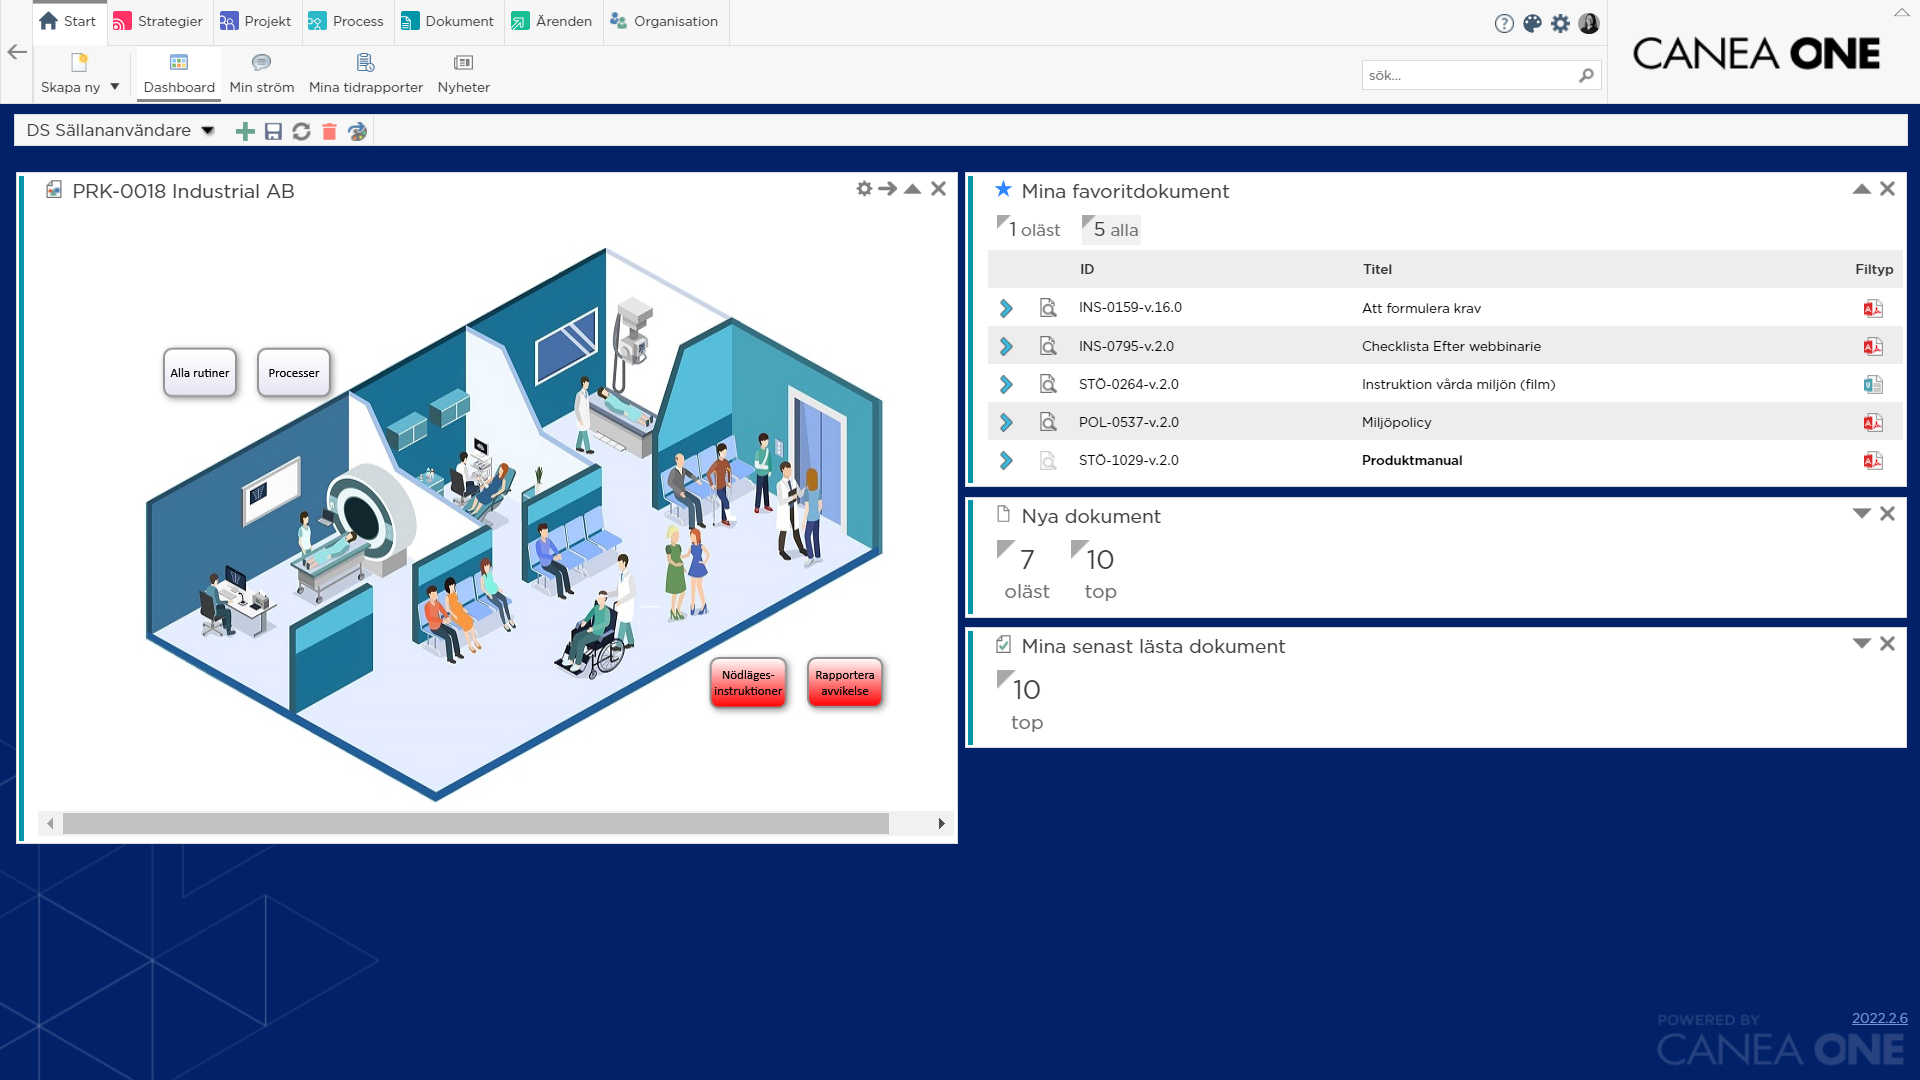Open PDF file icon for Miljöpolicy

tap(1872, 422)
